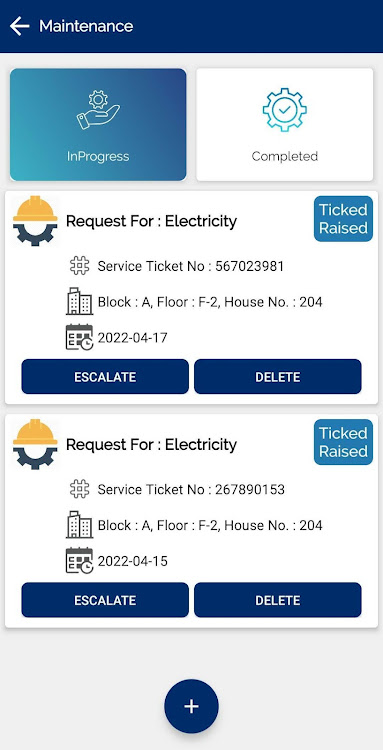Tap the hash icon beside ticket 567023981
This screenshot has height=750, width=383.
(x=79, y=266)
